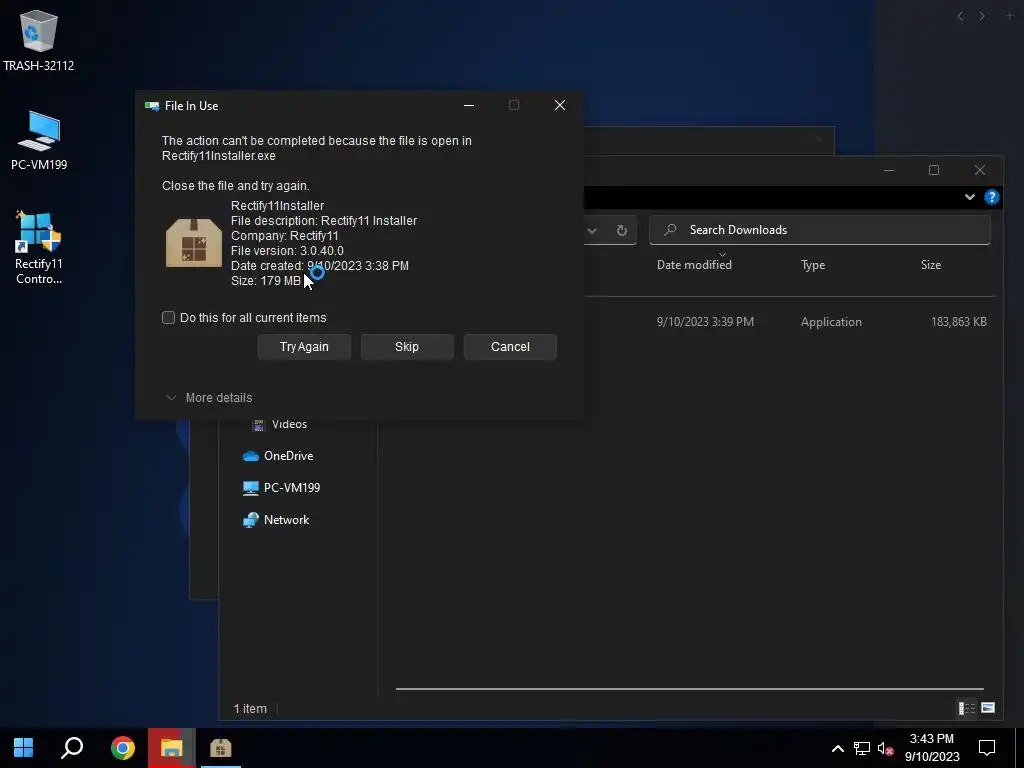Click the network tray icon
The width and height of the screenshot is (1024, 768).
pyautogui.click(x=861, y=748)
